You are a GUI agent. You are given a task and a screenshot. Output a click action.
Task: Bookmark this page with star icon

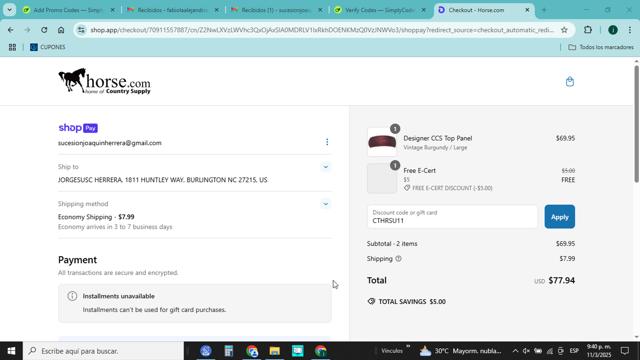pos(564,30)
